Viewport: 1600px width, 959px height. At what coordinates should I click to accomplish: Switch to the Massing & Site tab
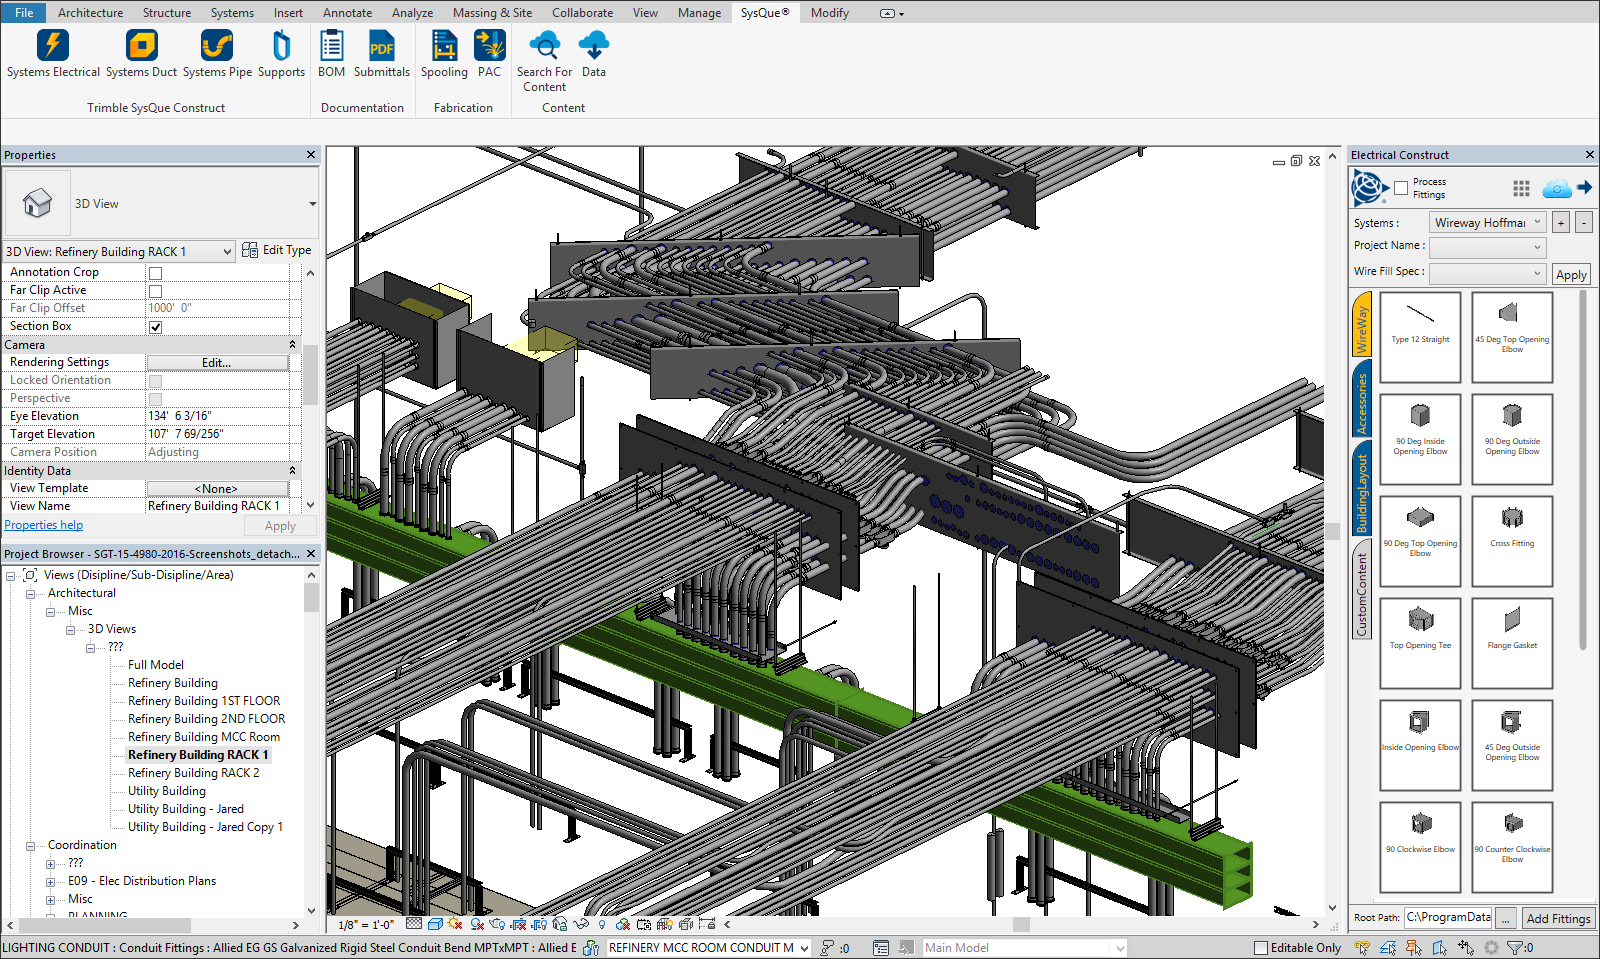click(492, 12)
